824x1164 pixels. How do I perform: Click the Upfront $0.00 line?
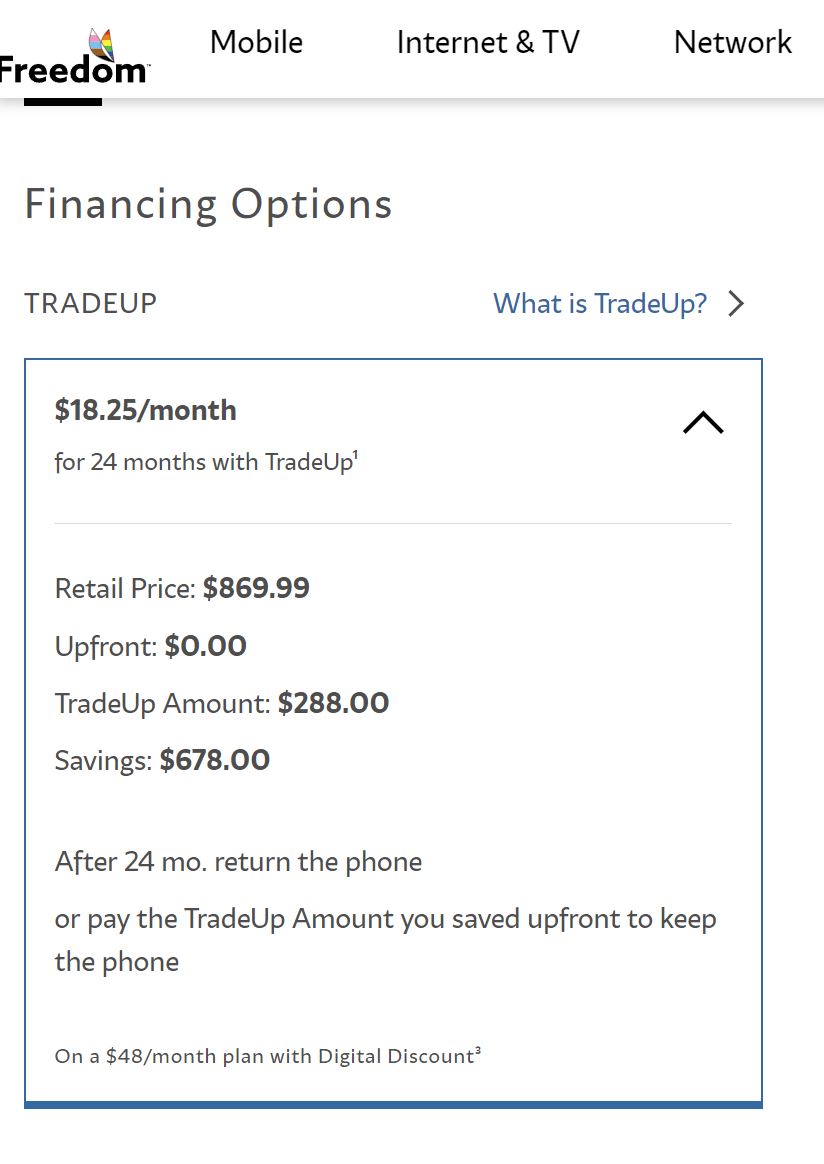coord(151,646)
